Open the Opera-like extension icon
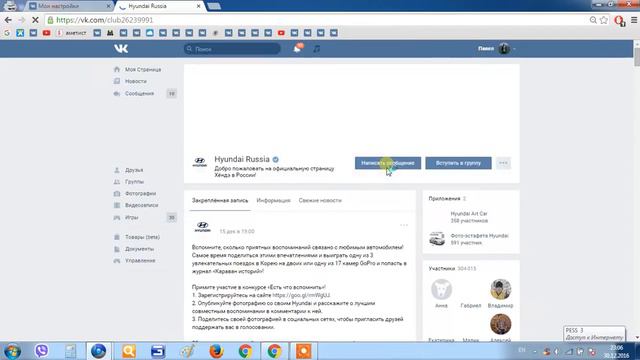 click(620, 20)
